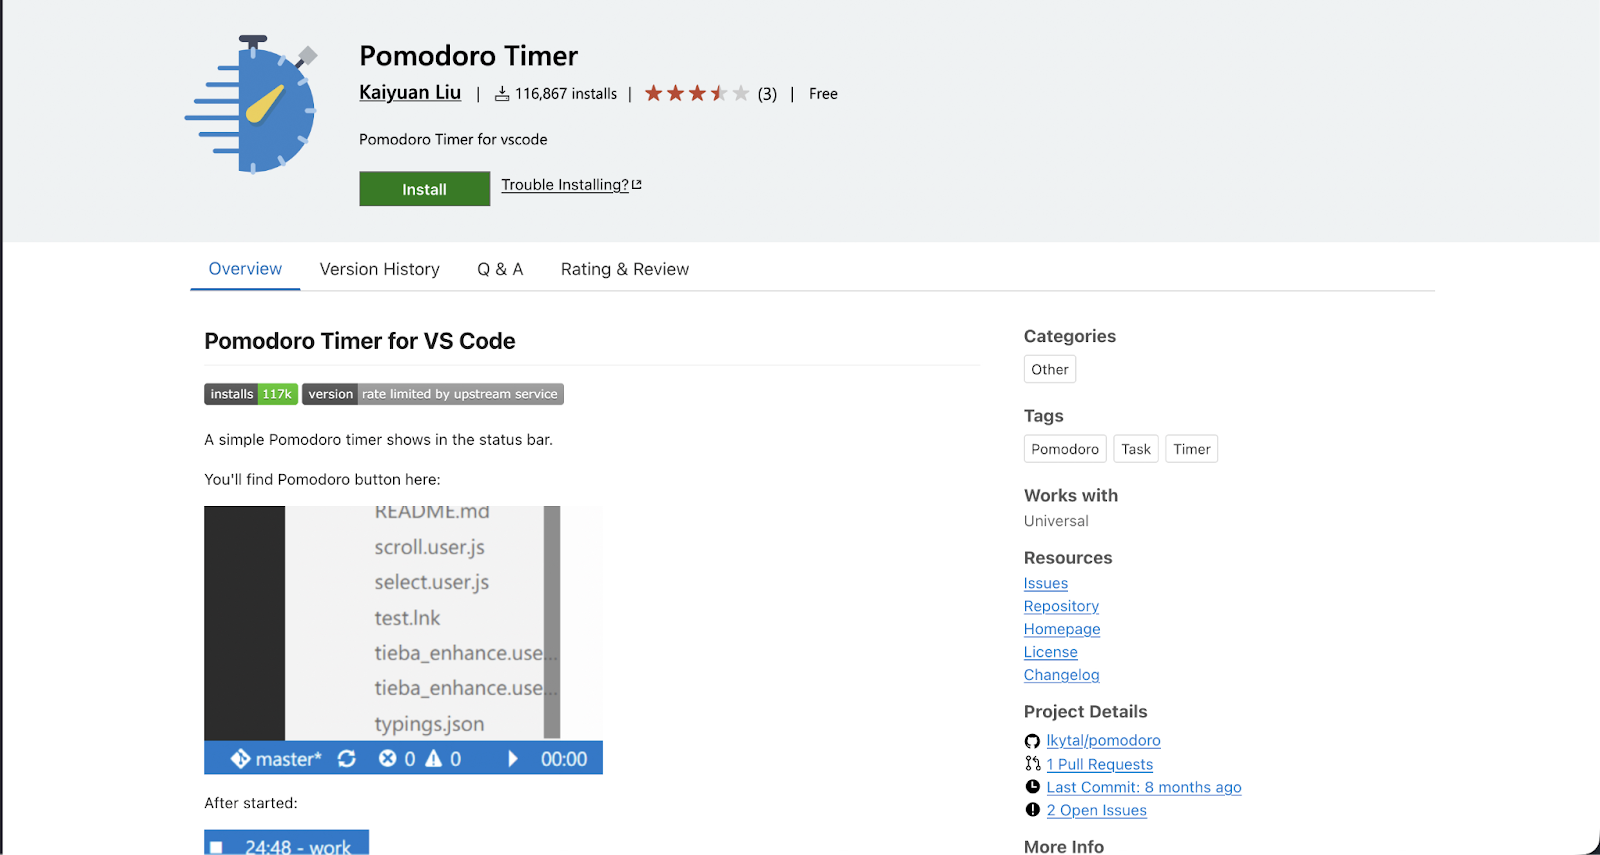Click the (3) review count
1600x855 pixels.
767,94
